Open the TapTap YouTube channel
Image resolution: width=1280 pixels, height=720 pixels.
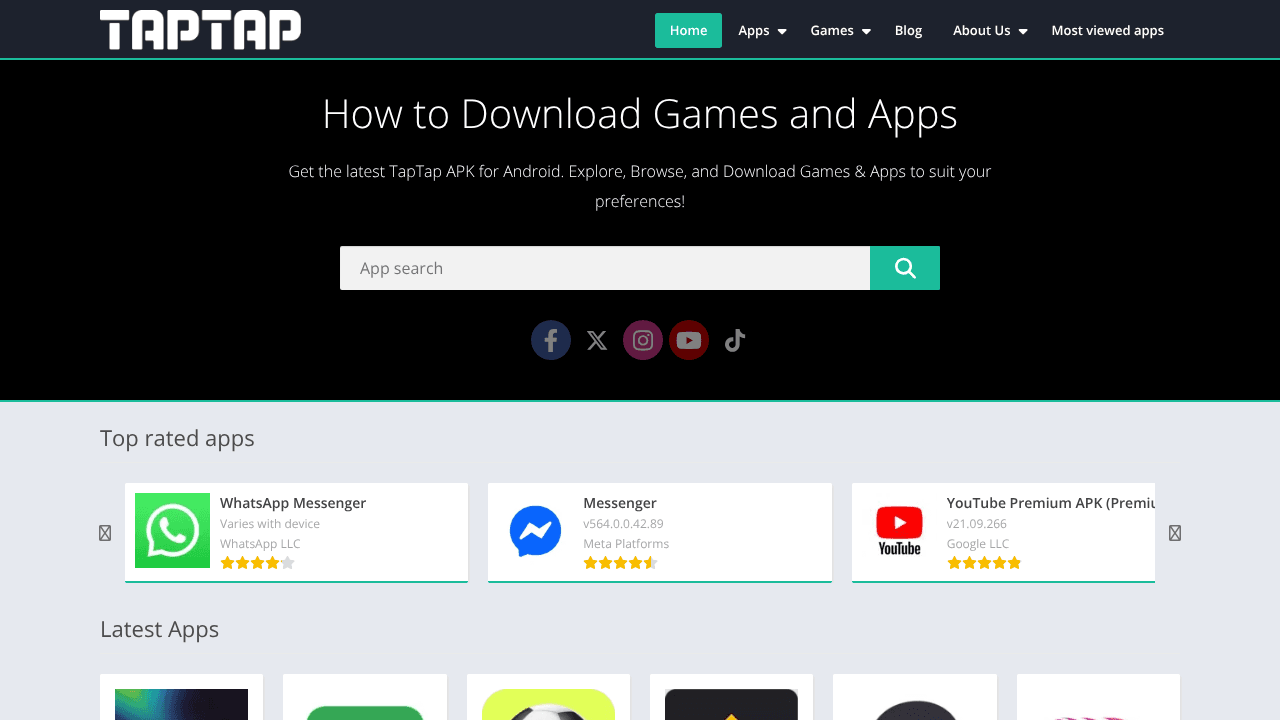tap(689, 340)
